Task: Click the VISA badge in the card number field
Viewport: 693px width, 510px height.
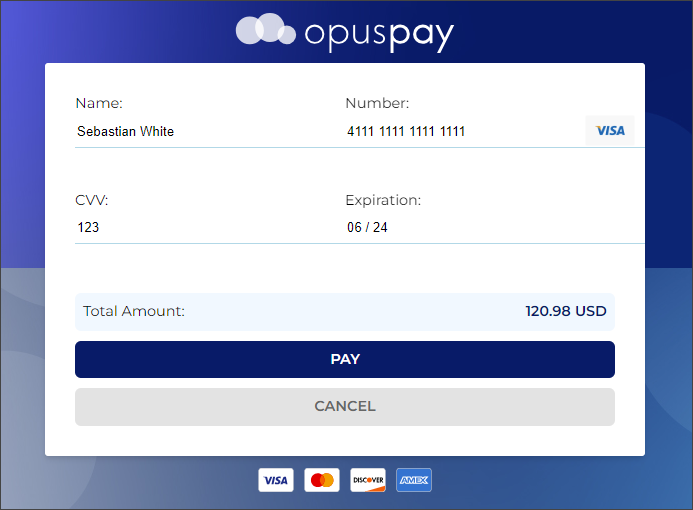Action: click(610, 130)
